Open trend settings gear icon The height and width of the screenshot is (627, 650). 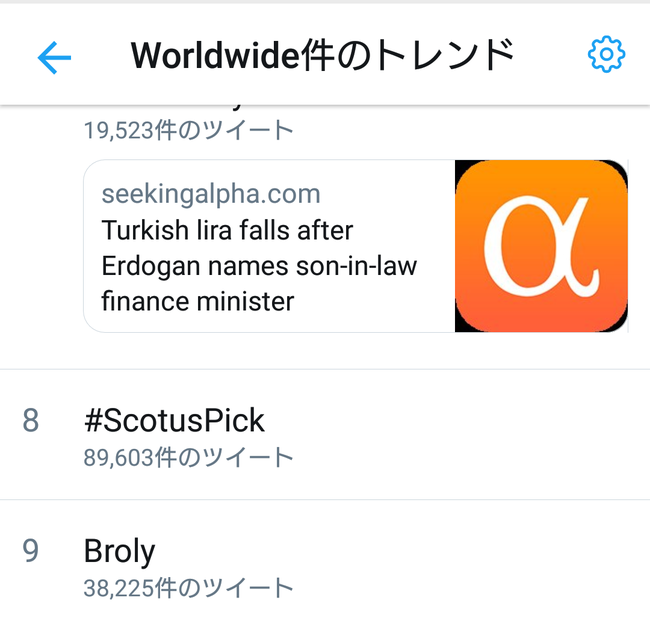606,54
